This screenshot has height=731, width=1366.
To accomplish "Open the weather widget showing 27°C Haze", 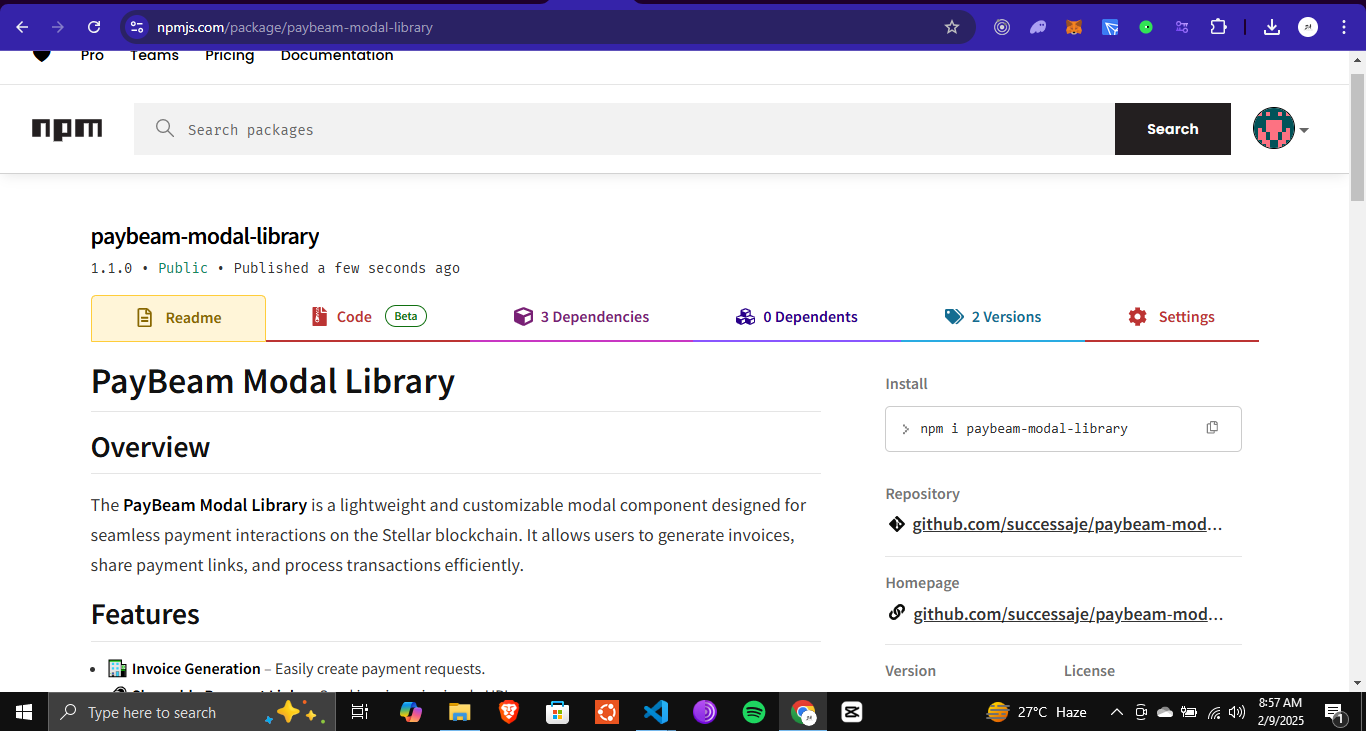I will click(1036, 712).
